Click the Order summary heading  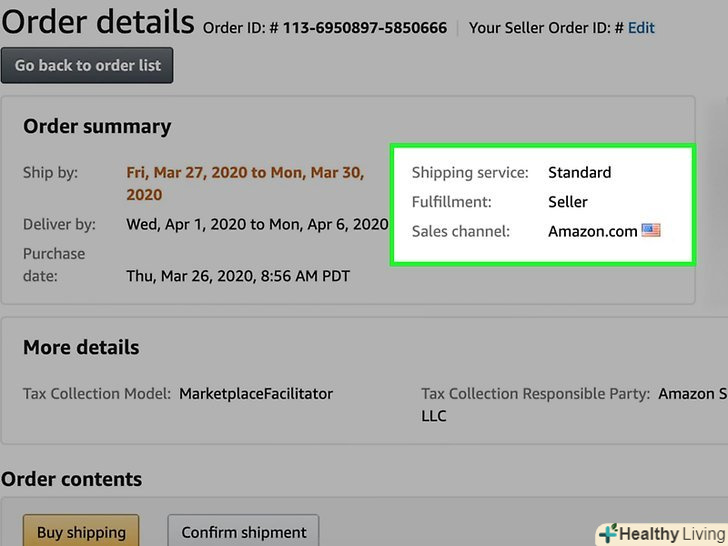pyautogui.click(x=97, y=127)
